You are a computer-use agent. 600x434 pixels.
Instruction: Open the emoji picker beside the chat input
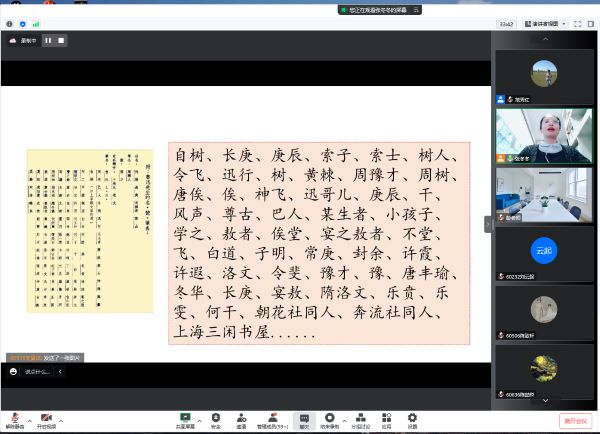coord(13,371)
